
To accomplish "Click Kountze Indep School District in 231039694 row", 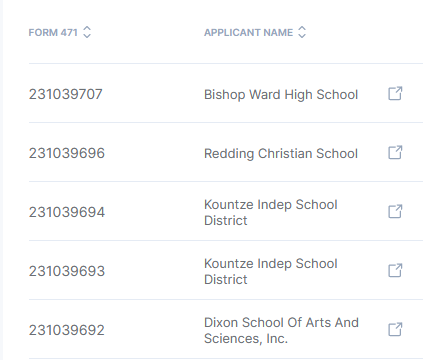I will (x=271, y=212).
